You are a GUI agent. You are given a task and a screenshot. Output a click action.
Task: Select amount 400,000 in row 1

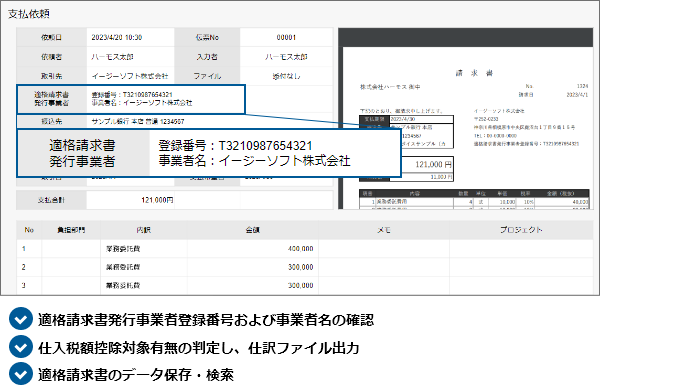click(300, 249)
